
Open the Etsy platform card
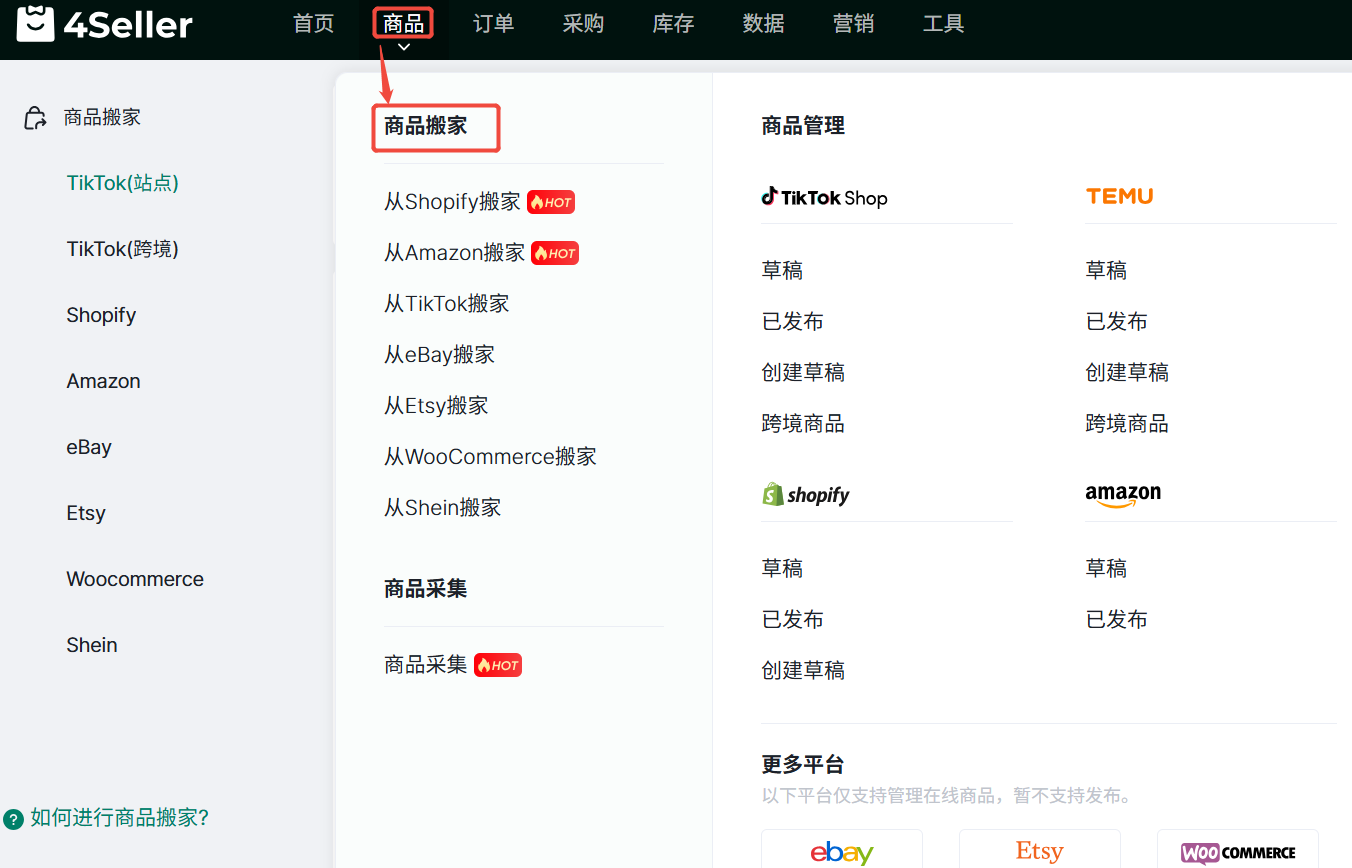1040,849
